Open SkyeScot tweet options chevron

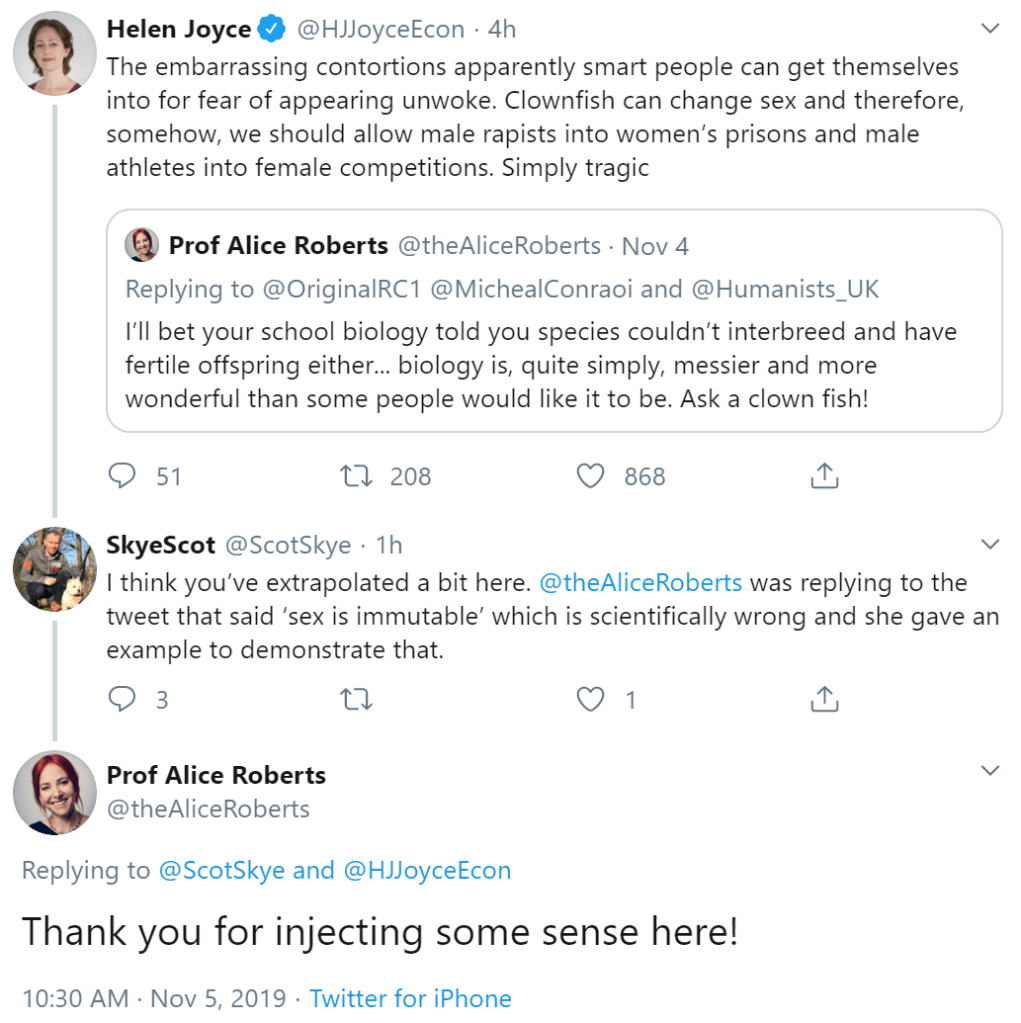point(990,545)
